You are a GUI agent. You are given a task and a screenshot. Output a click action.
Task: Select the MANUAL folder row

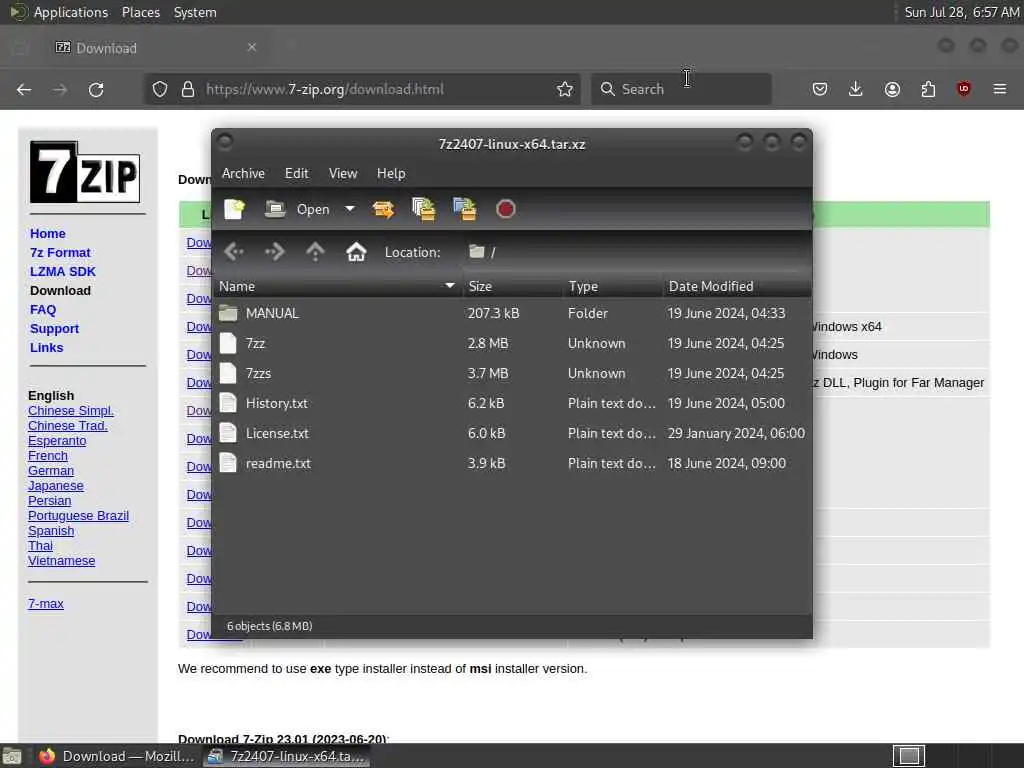click(x=512, y=313)
